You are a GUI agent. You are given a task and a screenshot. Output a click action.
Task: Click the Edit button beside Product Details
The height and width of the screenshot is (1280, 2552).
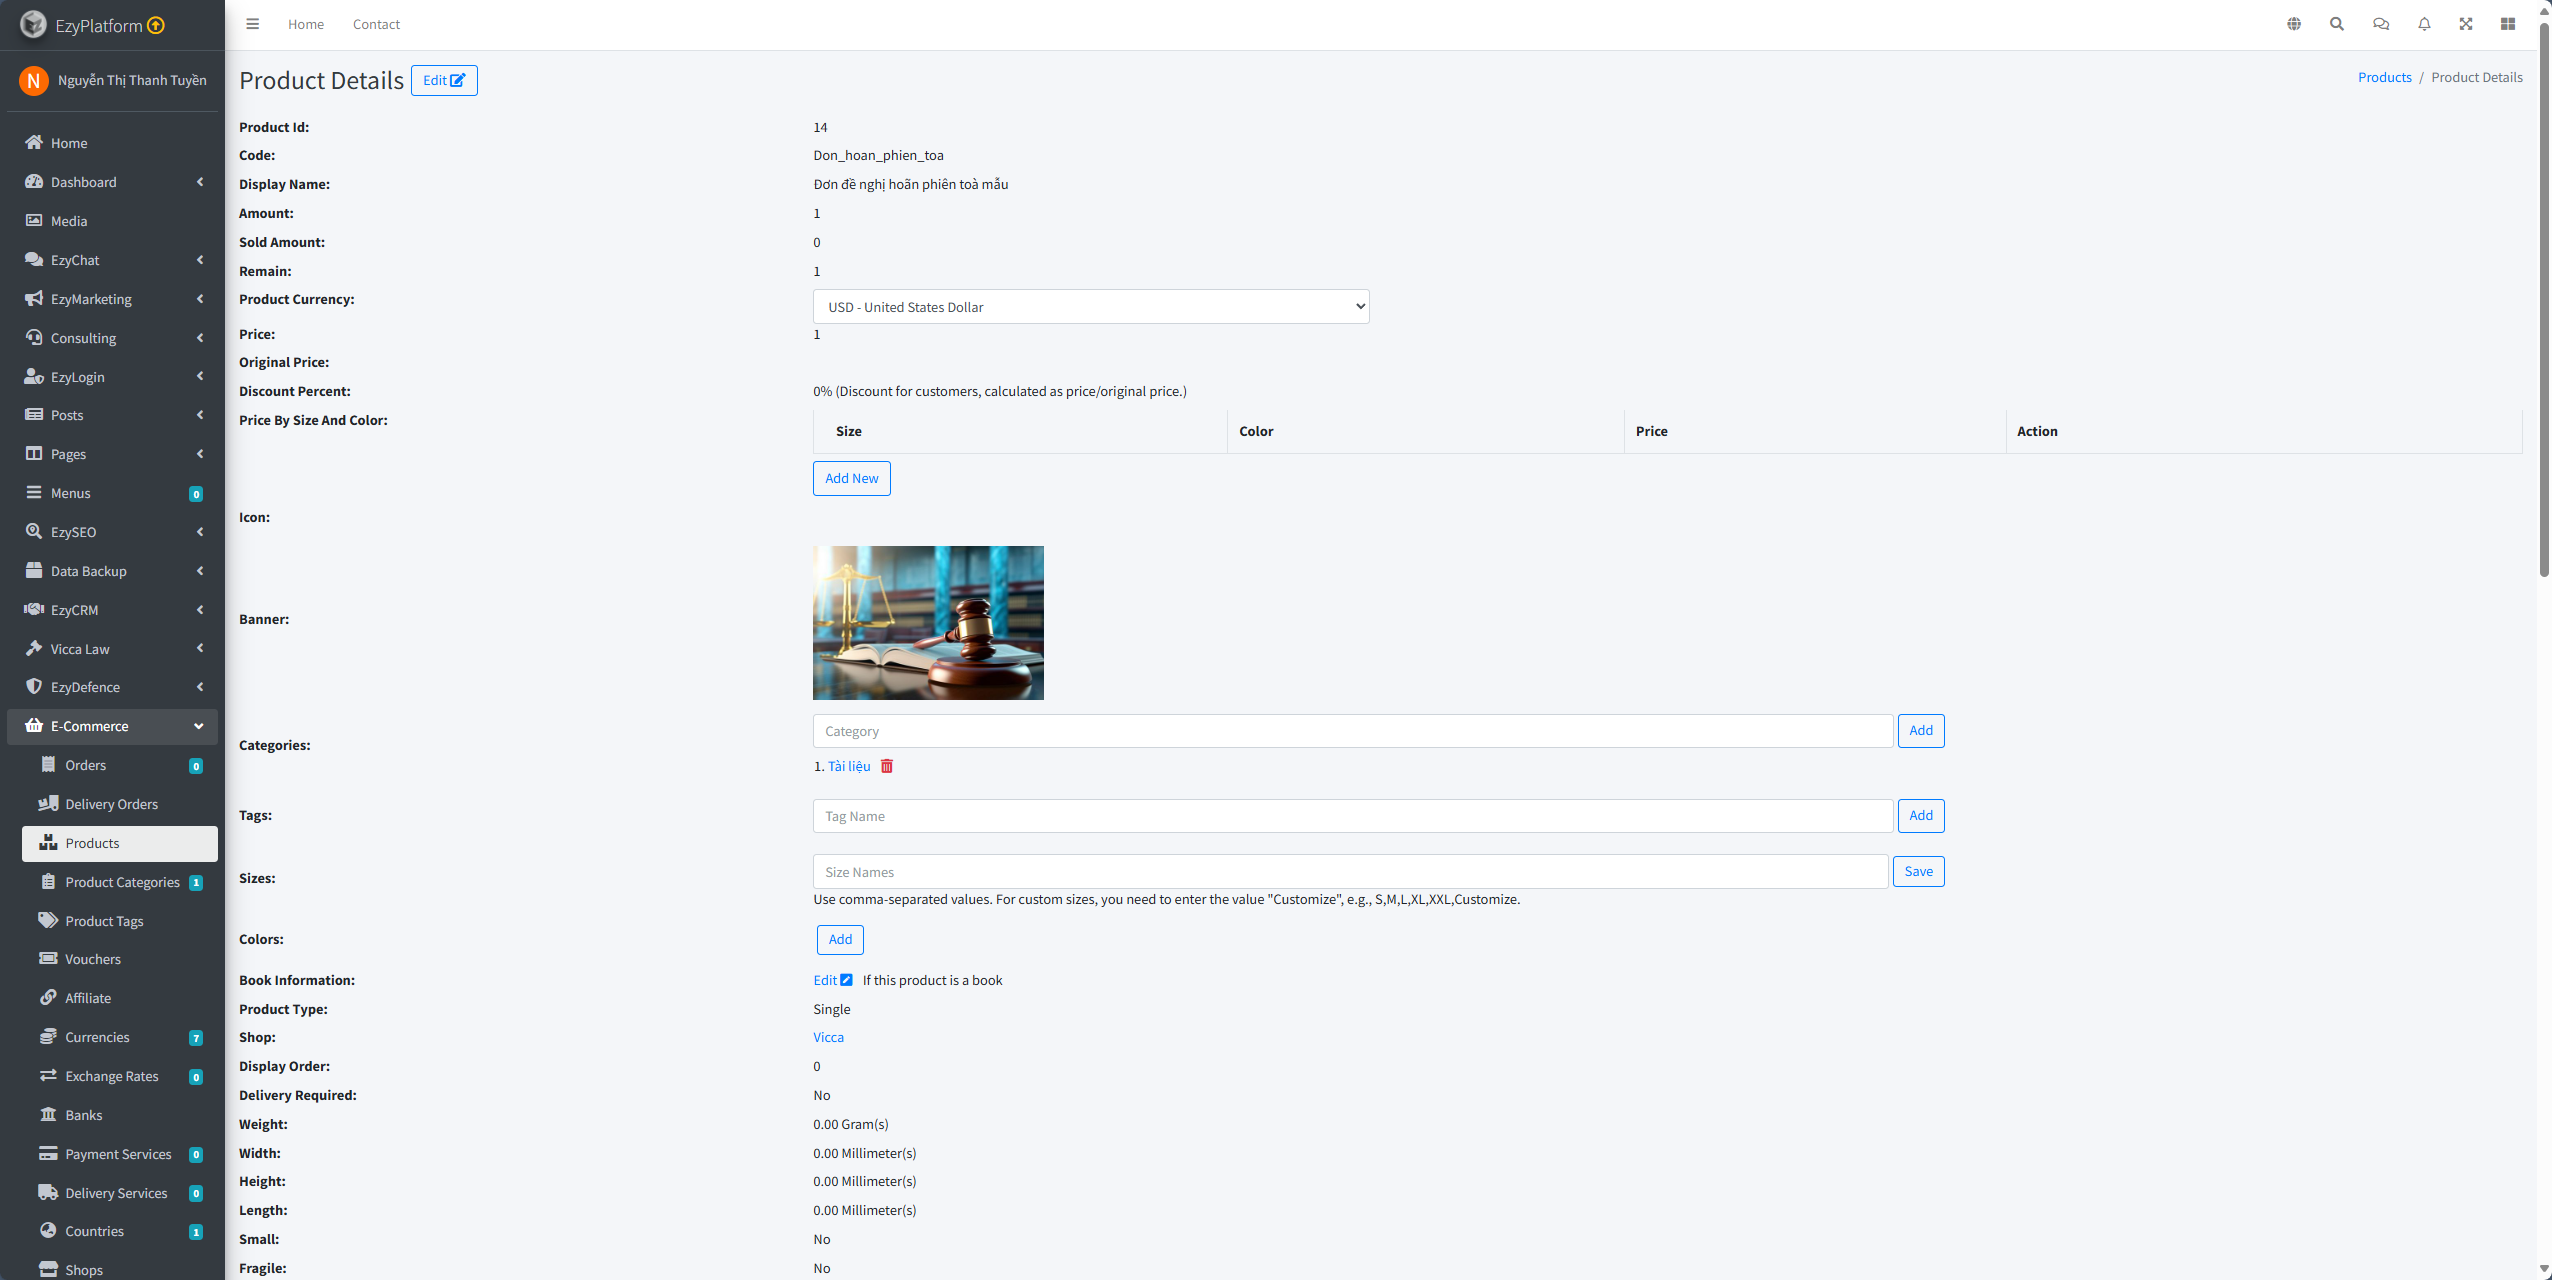(x=444, y=80)
